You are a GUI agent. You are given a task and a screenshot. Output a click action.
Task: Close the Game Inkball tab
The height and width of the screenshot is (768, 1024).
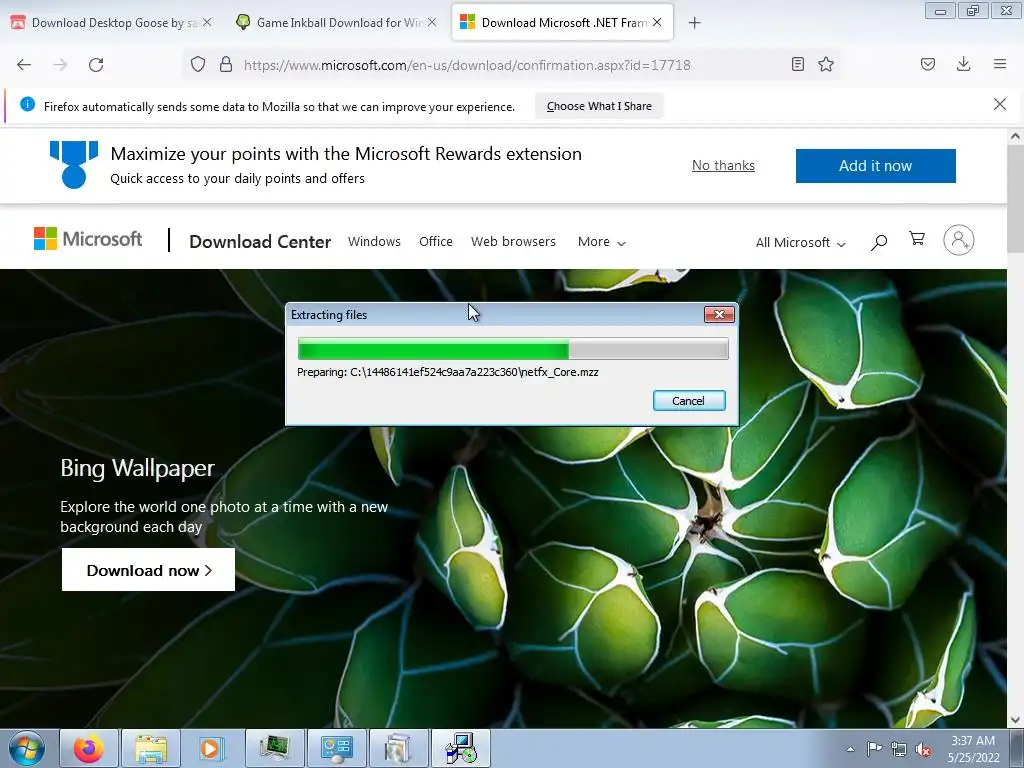point(432,22)
